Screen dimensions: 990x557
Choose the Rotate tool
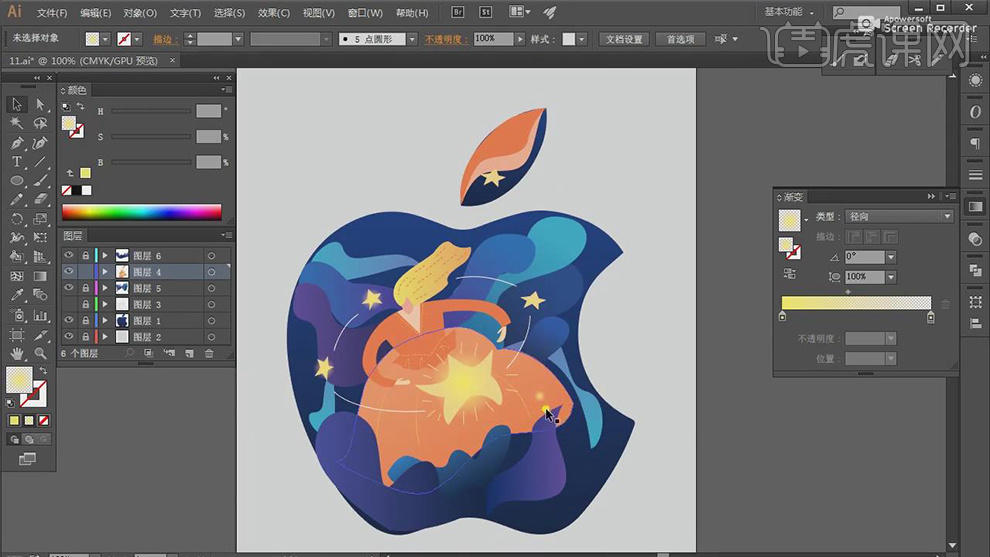pos(16,219)
